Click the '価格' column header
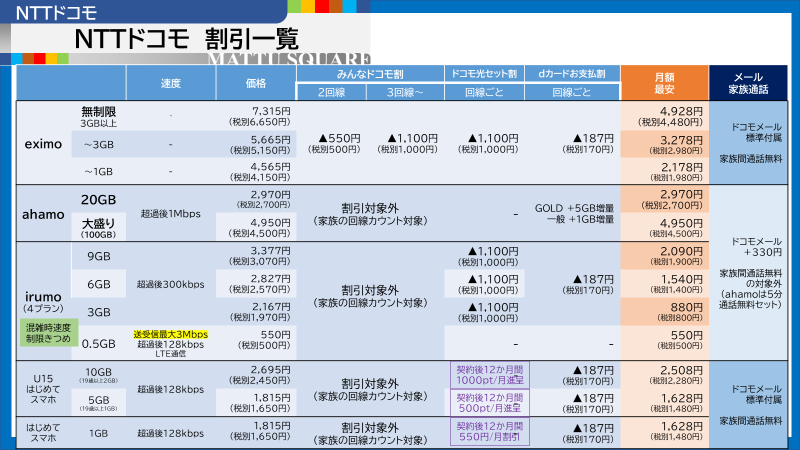The height and width of the screenshot is (450, 800). point(256,83)
